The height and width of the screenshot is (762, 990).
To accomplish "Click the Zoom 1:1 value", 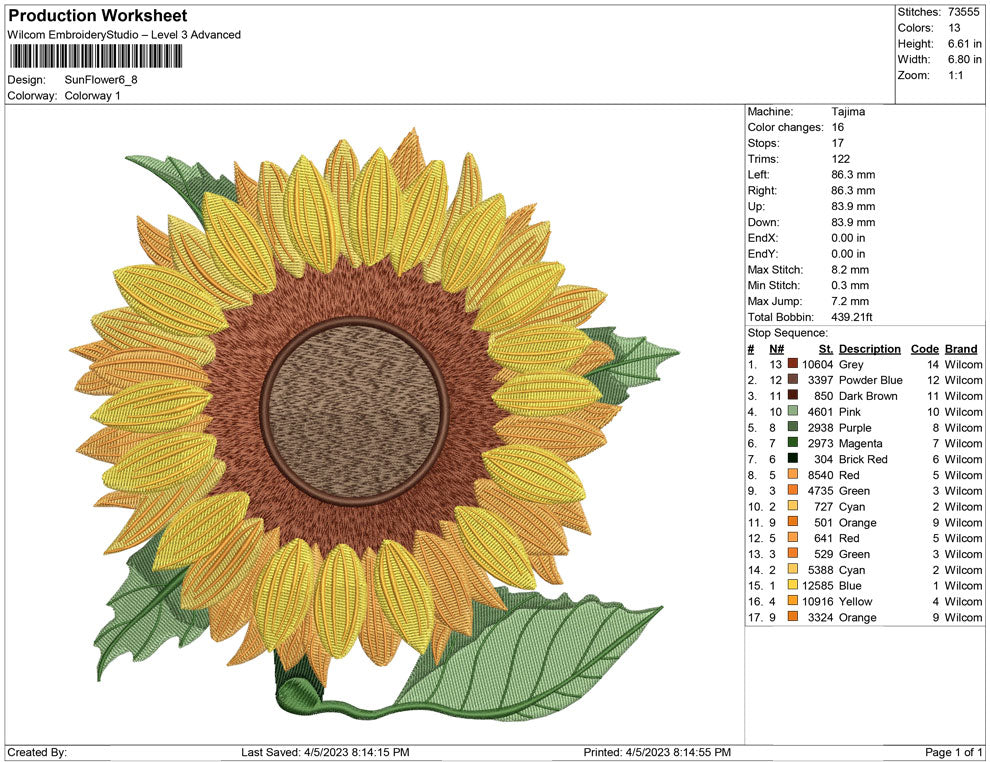I will pos(955,76).
